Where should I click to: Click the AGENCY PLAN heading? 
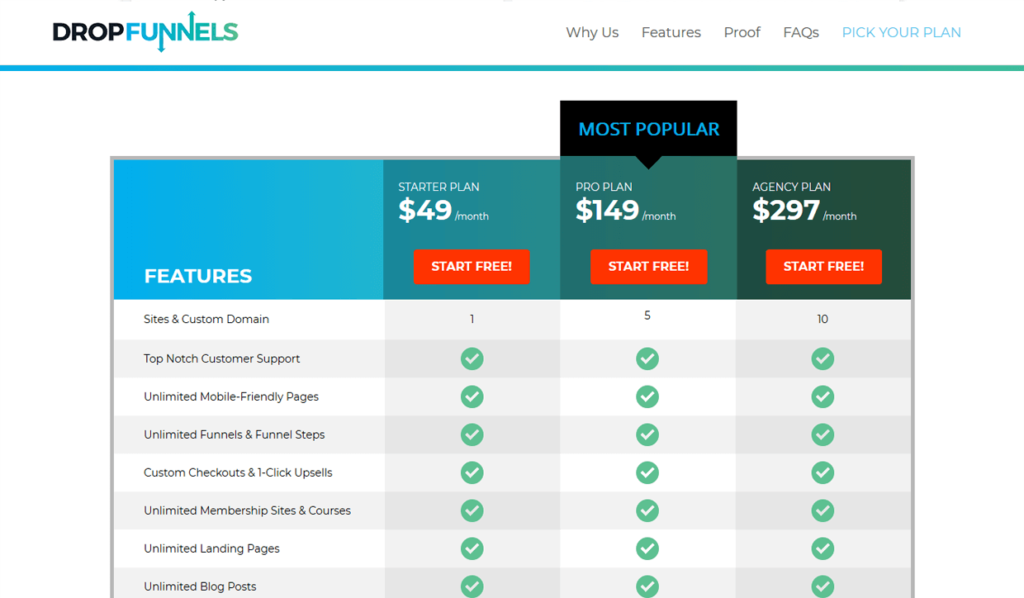point(792,187)
